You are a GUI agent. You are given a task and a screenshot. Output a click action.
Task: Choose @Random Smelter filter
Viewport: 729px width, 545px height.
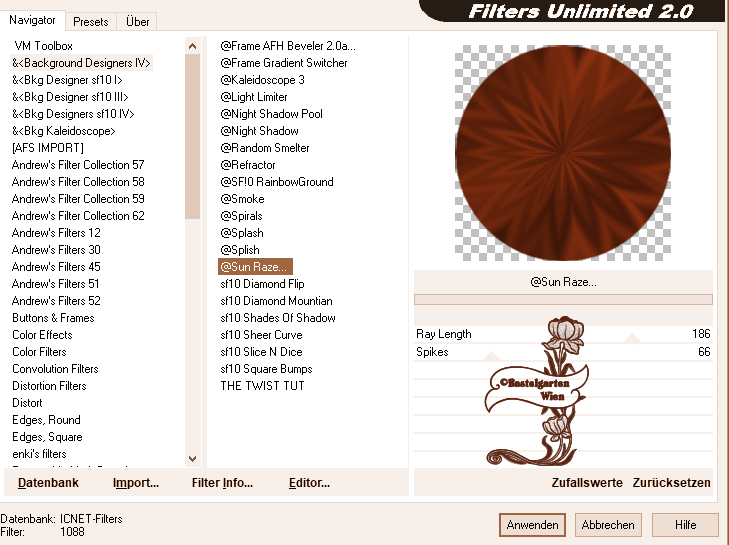[x=265, y=148]
